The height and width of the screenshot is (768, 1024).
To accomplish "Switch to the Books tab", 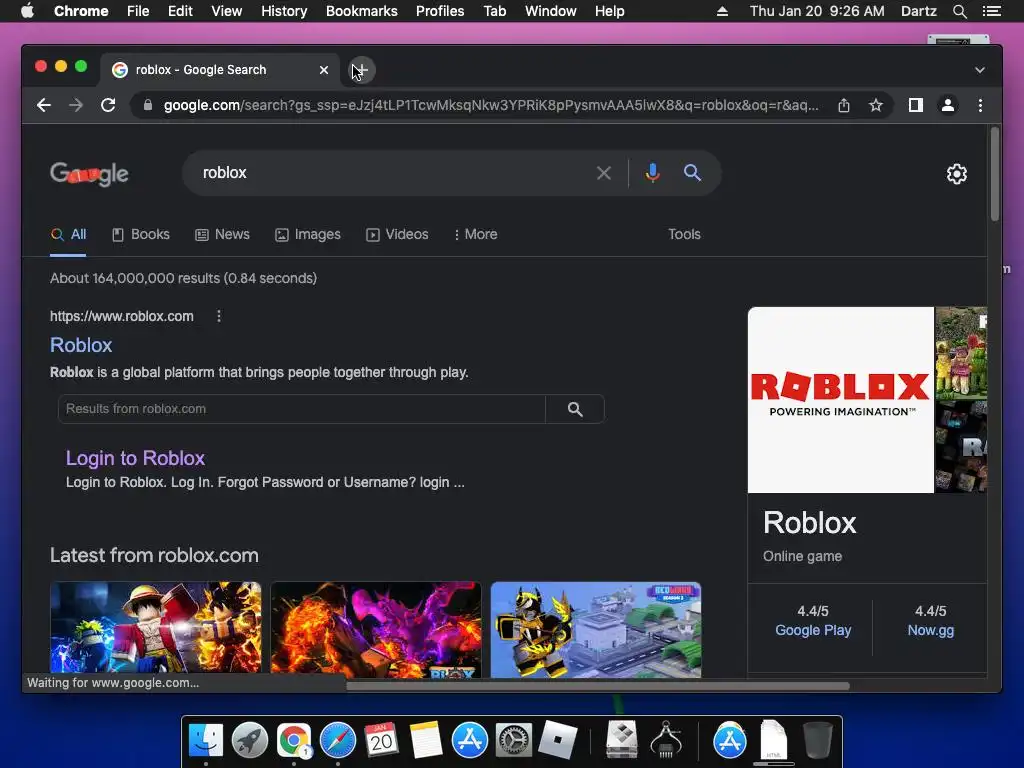I will click(x=140, y=234).
